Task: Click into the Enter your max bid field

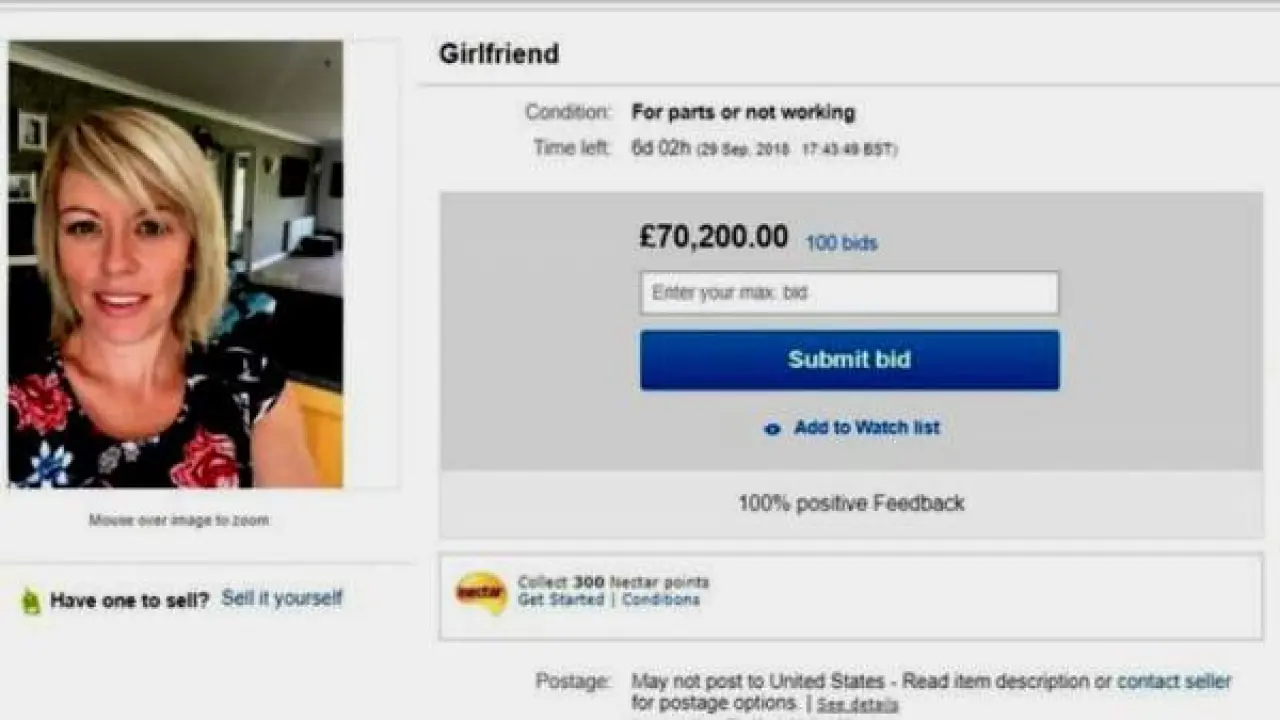Action: pos(849,293)
